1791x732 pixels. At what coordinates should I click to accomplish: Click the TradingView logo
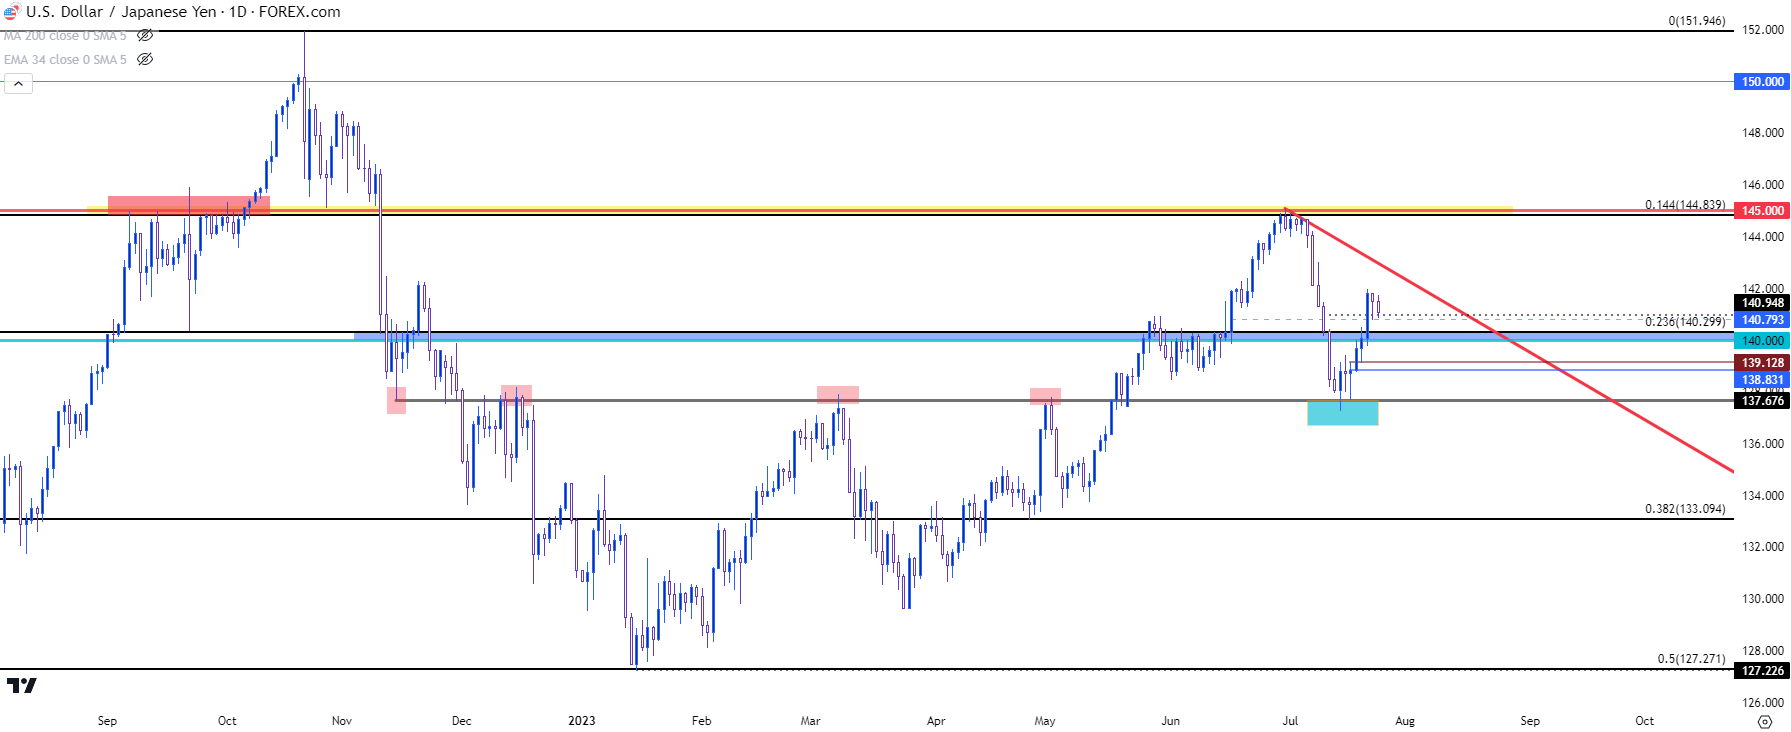21,685
